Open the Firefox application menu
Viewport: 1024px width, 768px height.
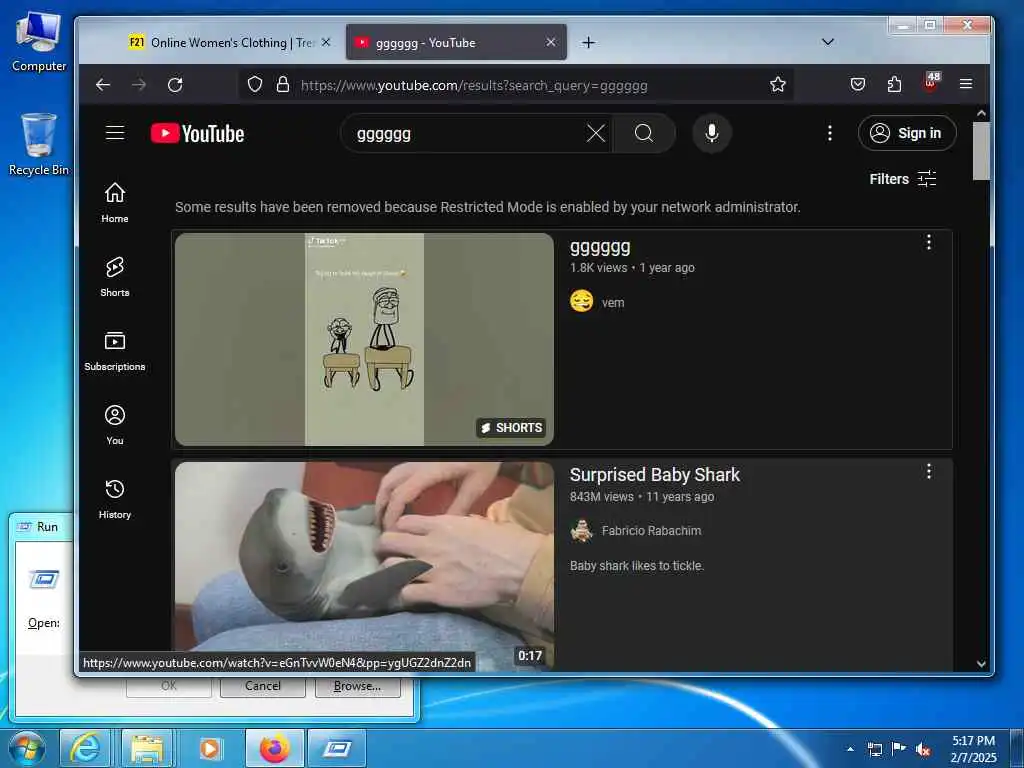[x=966, y=84]
